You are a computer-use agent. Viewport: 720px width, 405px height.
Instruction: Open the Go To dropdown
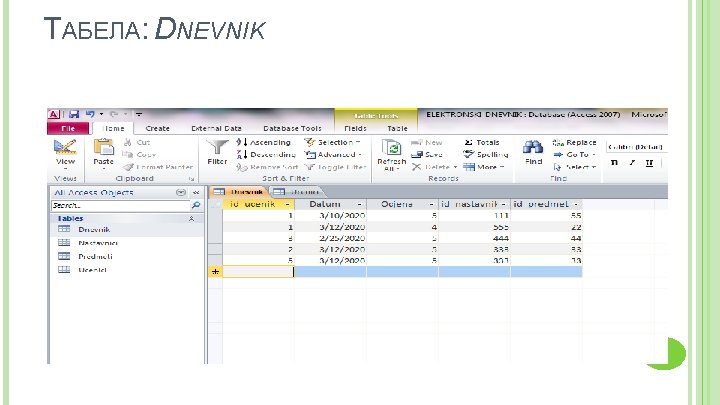click(x=574, y=155)
